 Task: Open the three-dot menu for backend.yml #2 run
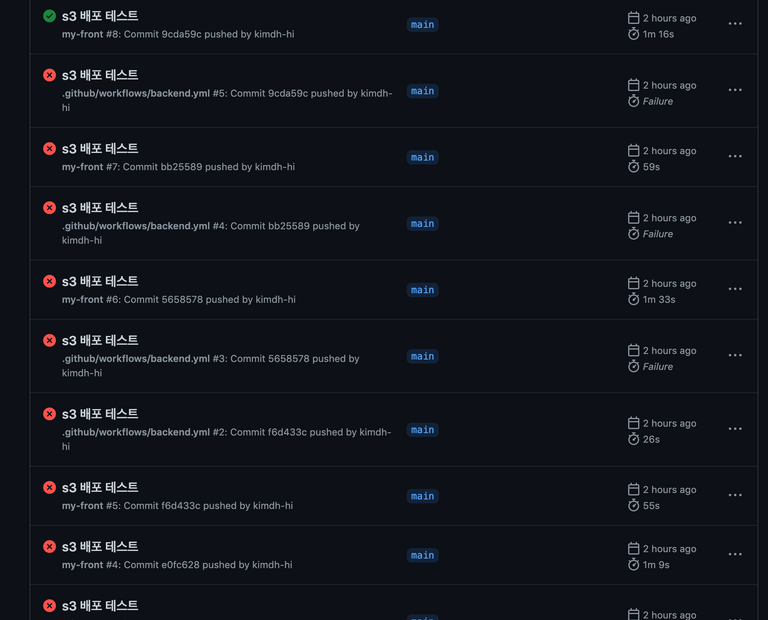point(735,429)
